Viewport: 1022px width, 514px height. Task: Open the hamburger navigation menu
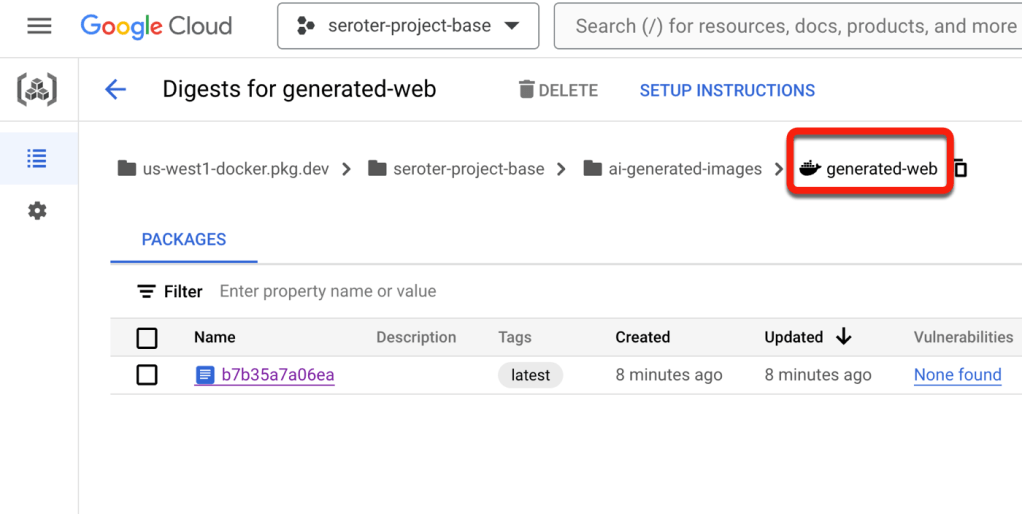pyautogui.click(x=39, y=26)
